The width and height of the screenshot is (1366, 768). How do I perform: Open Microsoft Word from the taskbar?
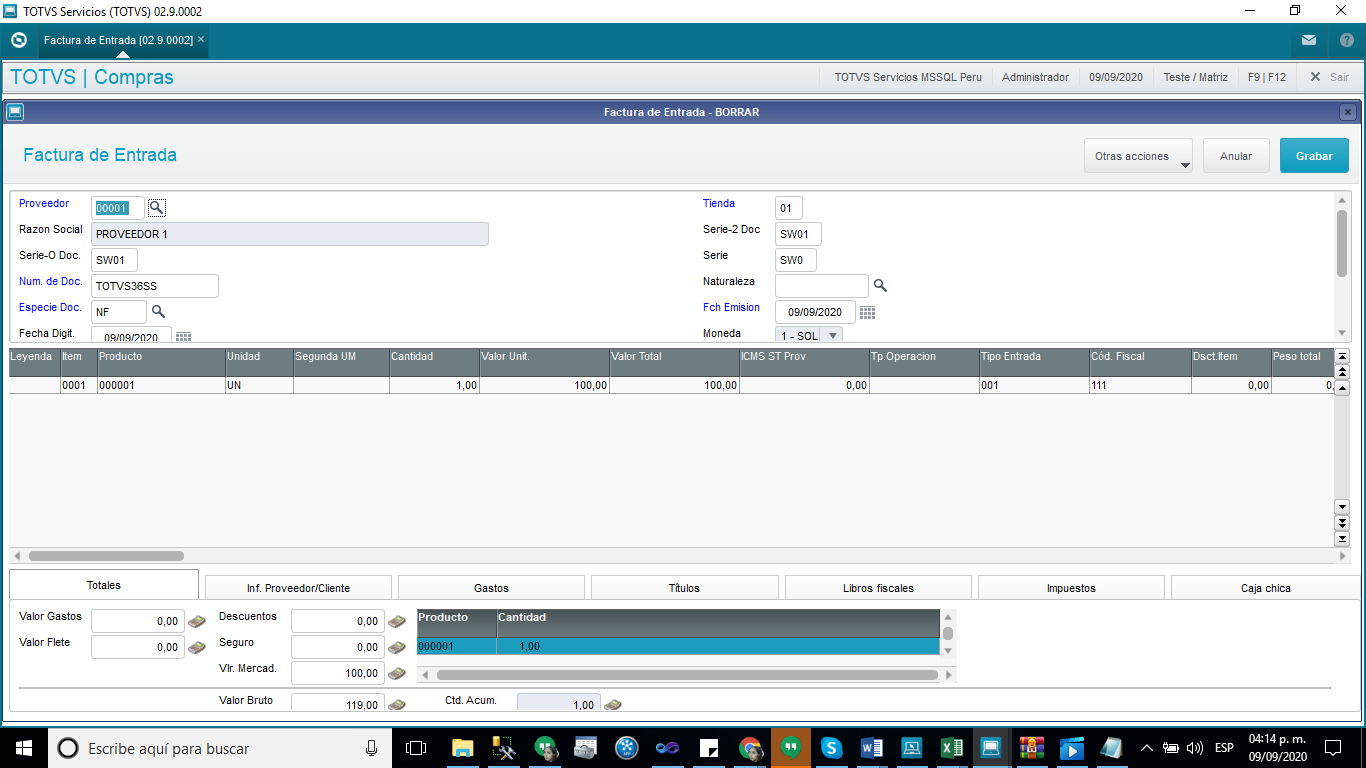[871, 748]
